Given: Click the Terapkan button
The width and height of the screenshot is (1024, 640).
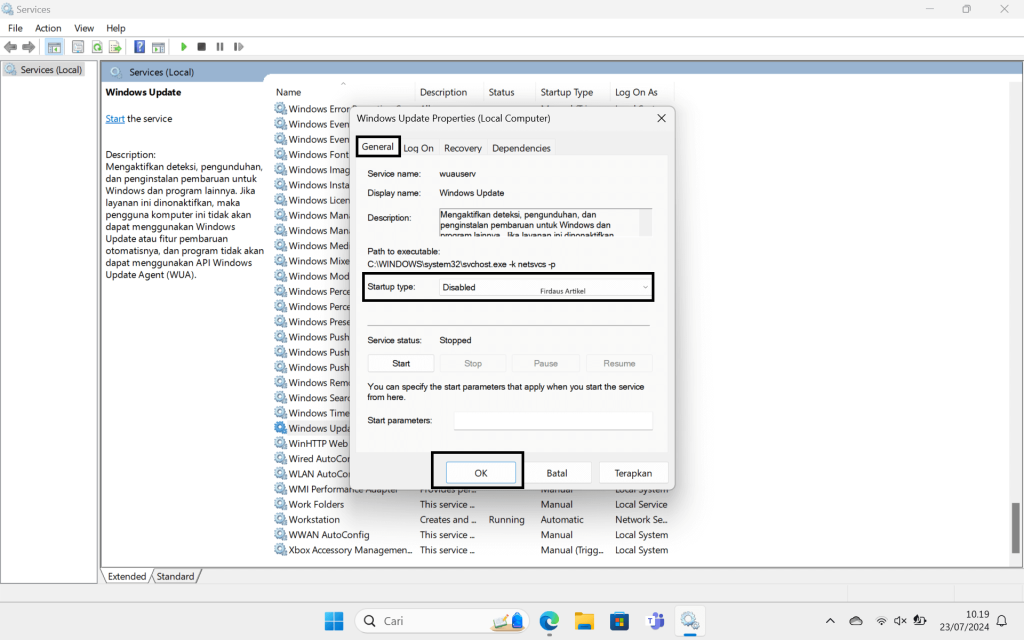Looking at the screenshot, I should (x=633, y=473).
